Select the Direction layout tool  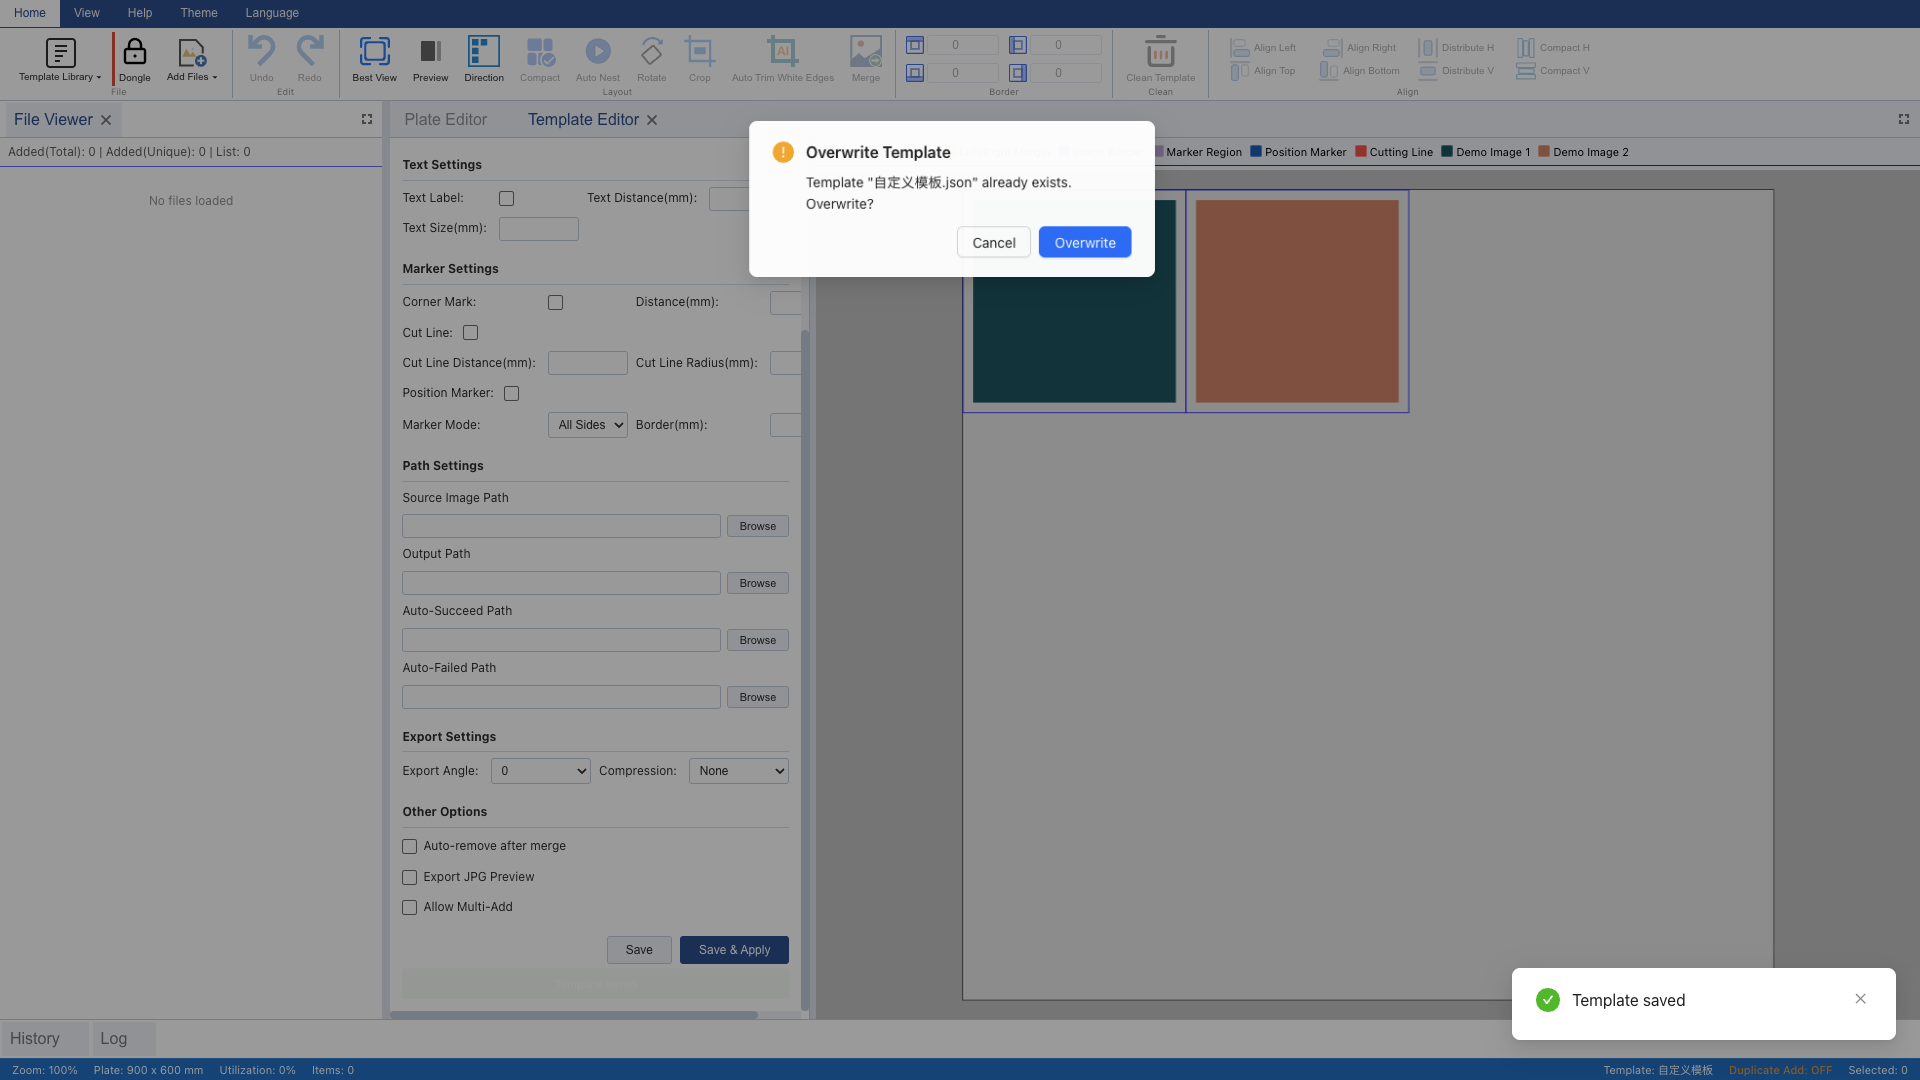484,60
